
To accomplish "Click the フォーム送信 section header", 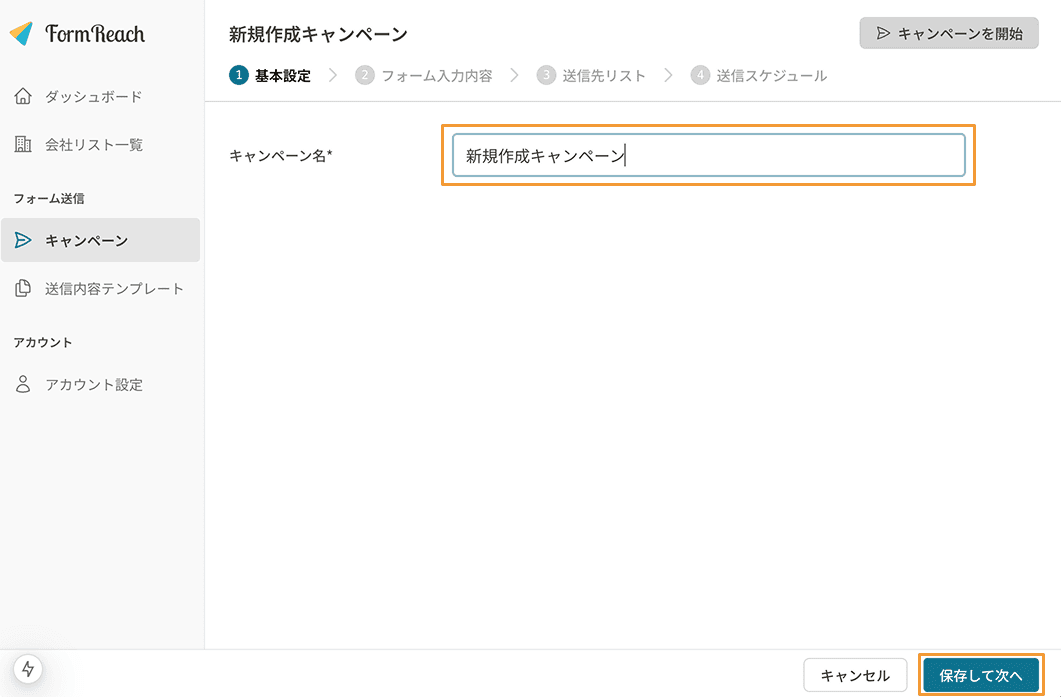I will [x=49, y=198].
